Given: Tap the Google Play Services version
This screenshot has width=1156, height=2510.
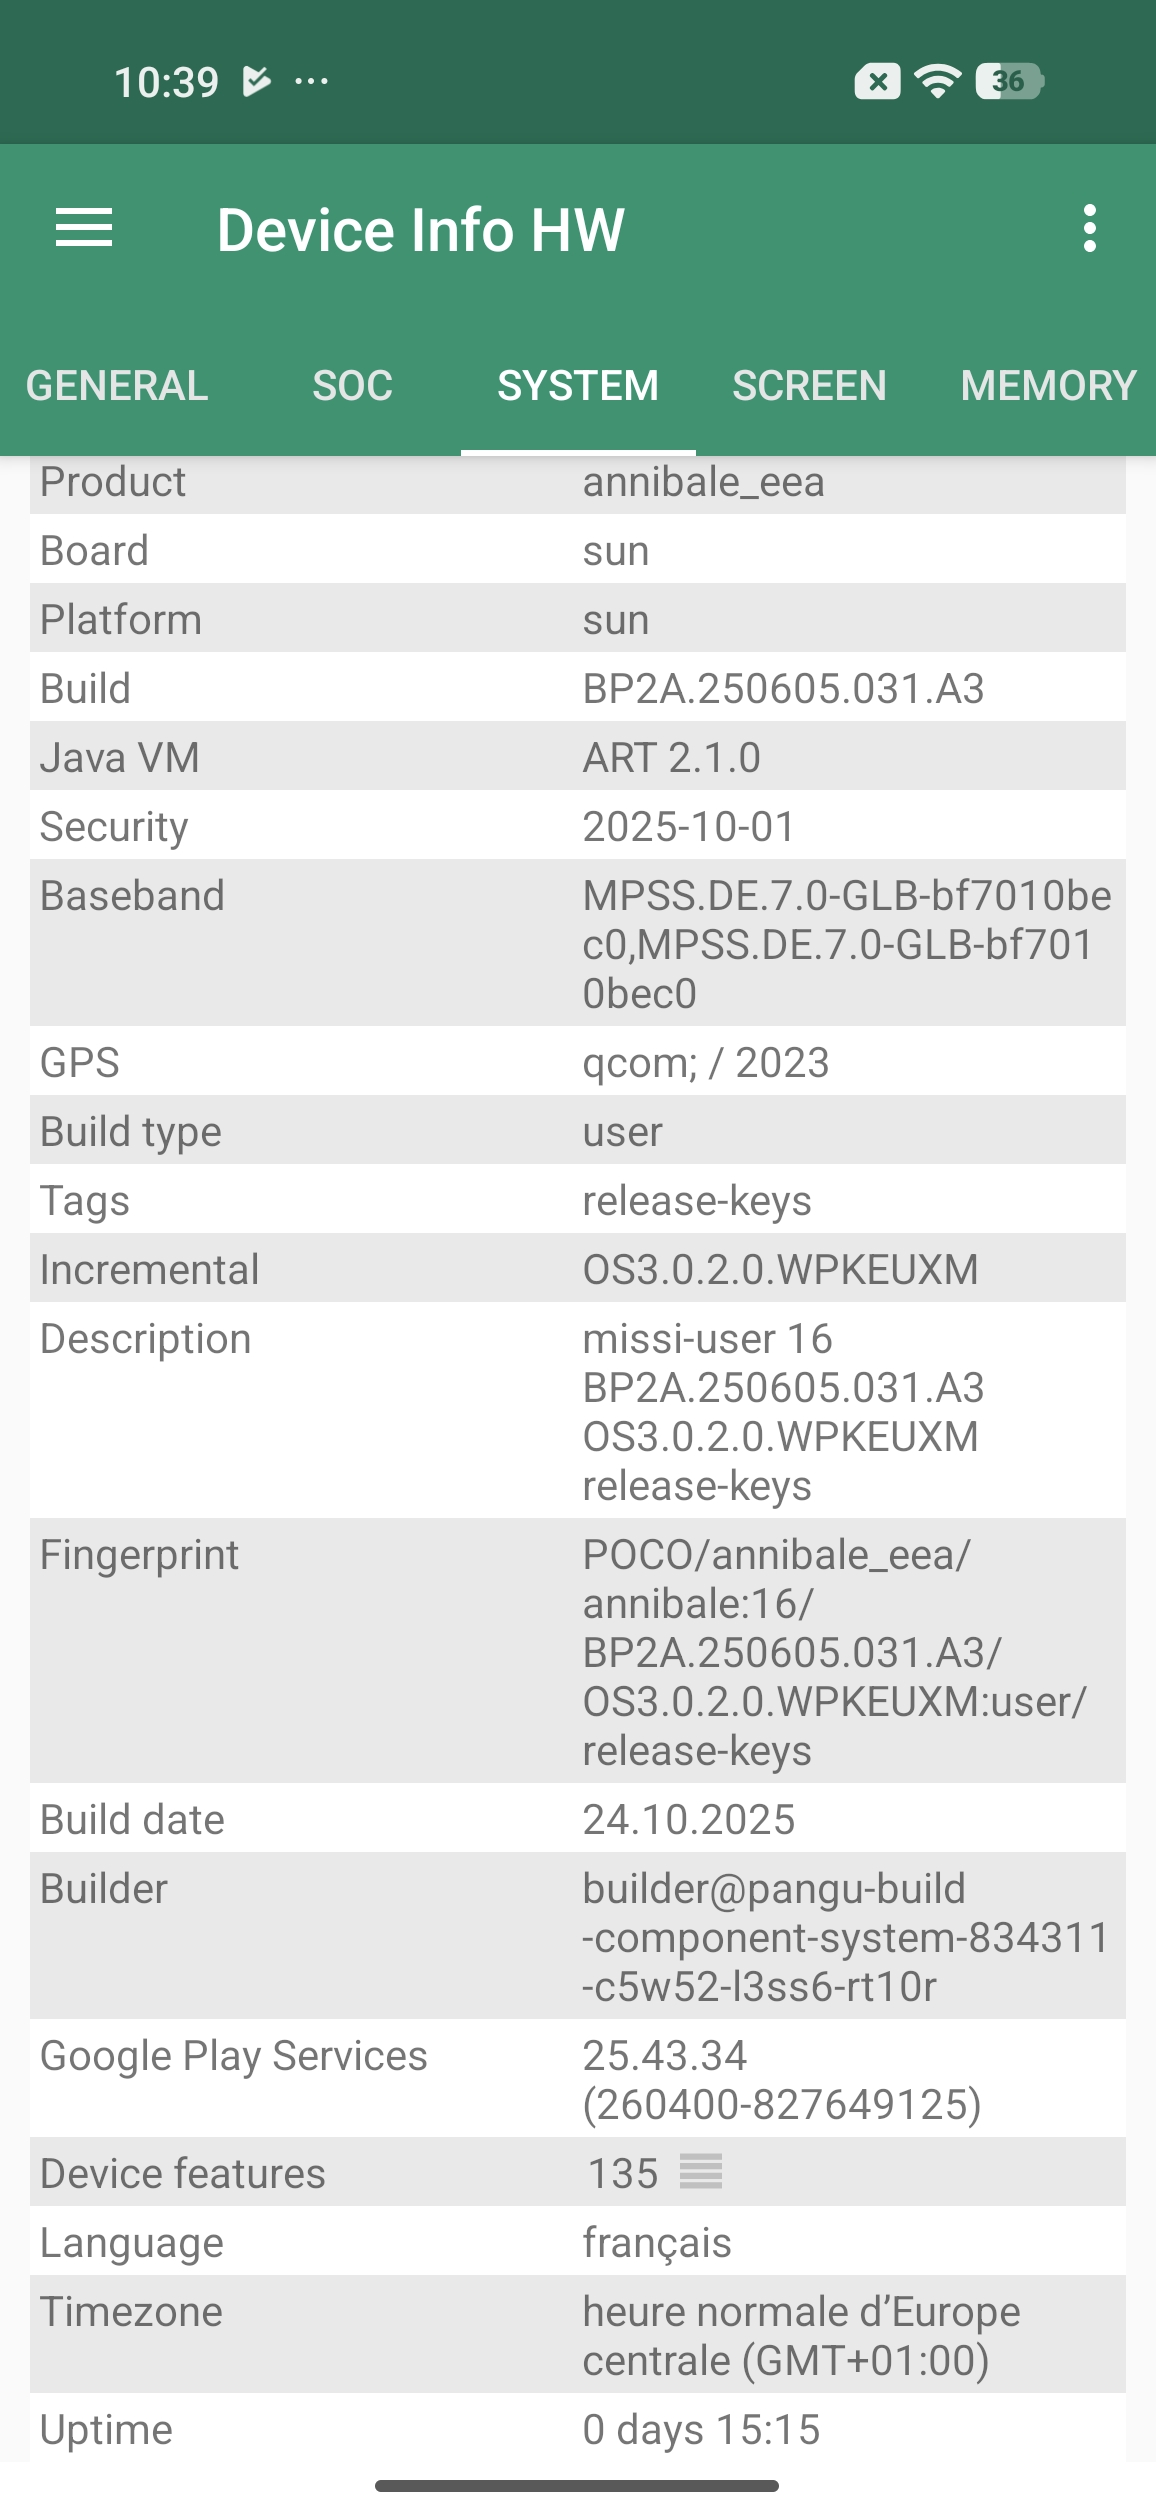Looking at the screenshot, I should [782, 2080].
